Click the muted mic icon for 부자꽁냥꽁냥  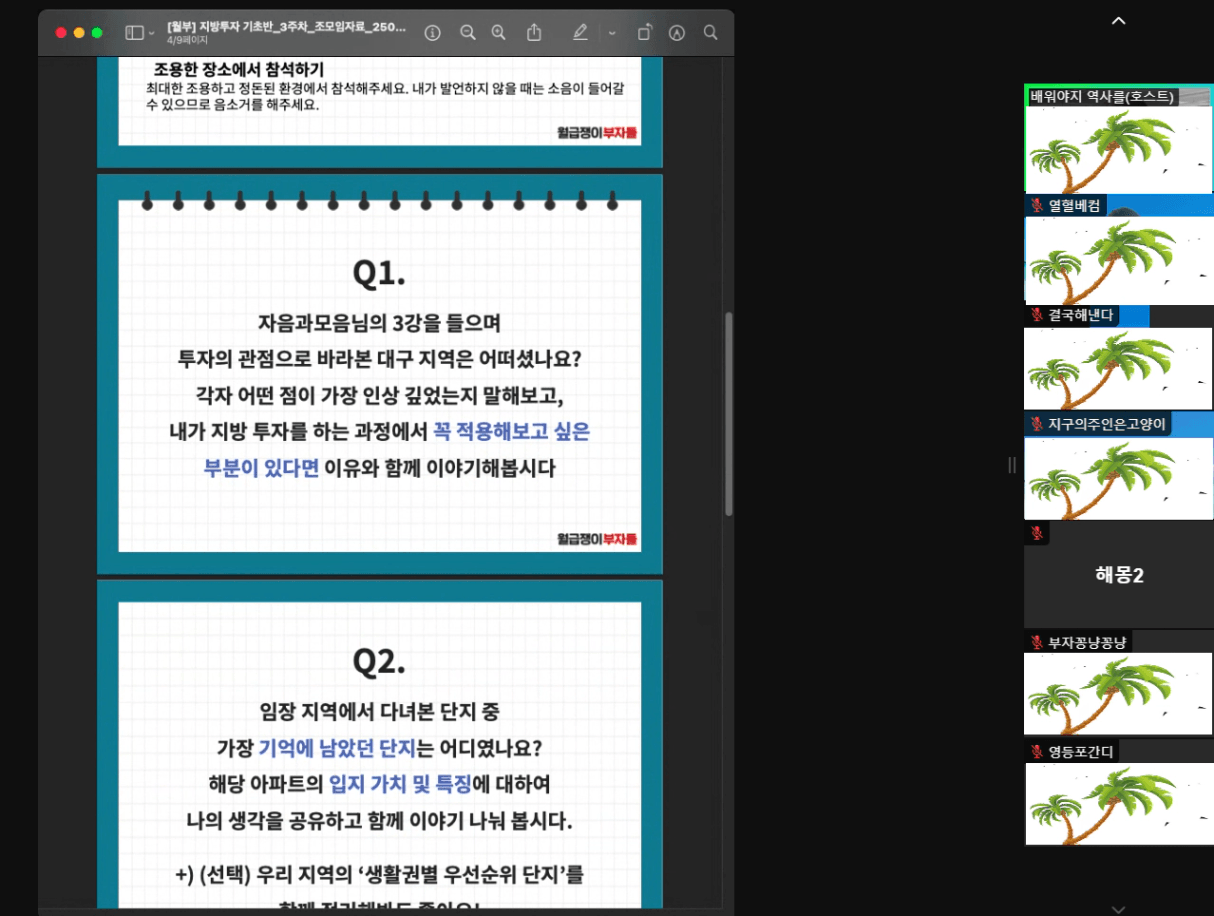[1037, 642]
